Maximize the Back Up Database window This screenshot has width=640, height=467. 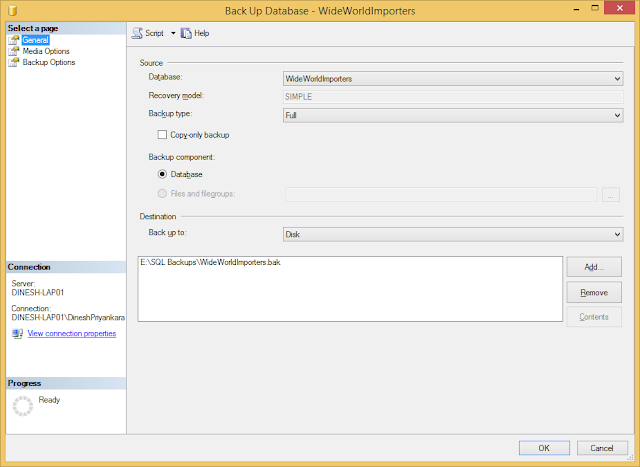point(595,8)
